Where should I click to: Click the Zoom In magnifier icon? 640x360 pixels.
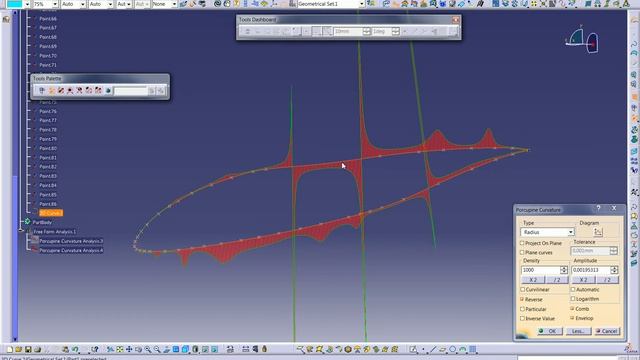[x=148, y=349]
